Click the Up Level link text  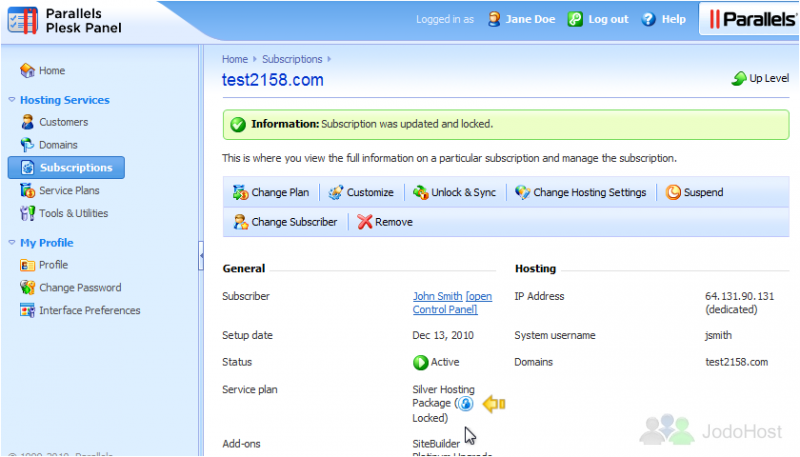click(769, 78)
